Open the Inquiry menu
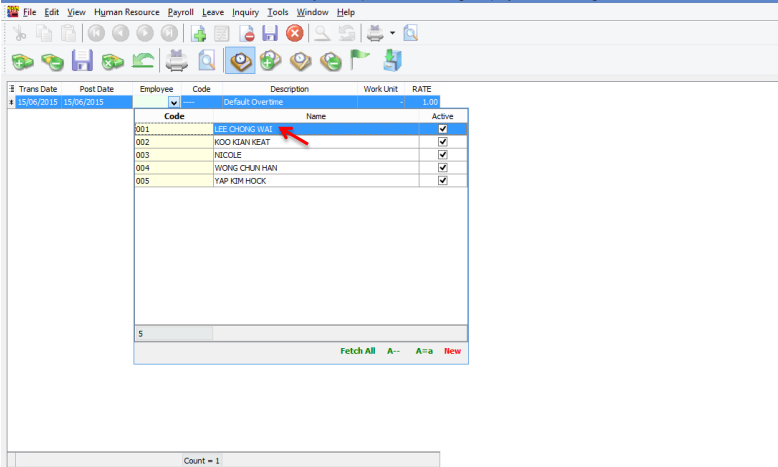The height and width of the screenshot is (467, 778). tap(246, 12)
